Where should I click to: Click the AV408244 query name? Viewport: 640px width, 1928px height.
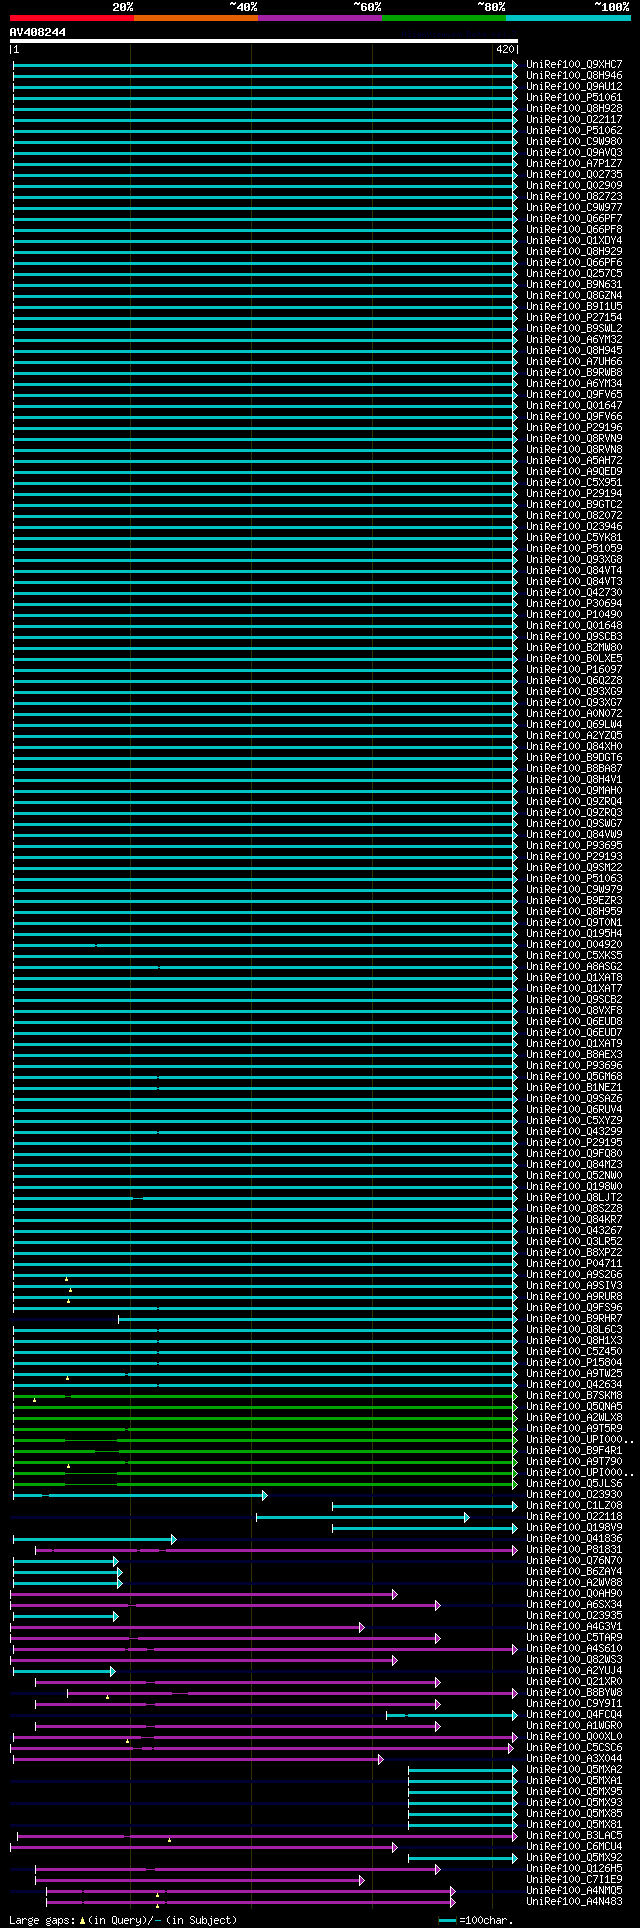[38, 32]
